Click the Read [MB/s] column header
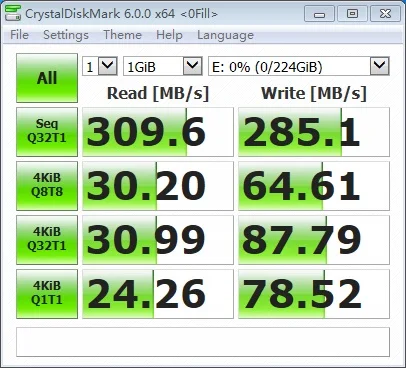The height and width of the screenshot is (368, 406). point(158,93)
